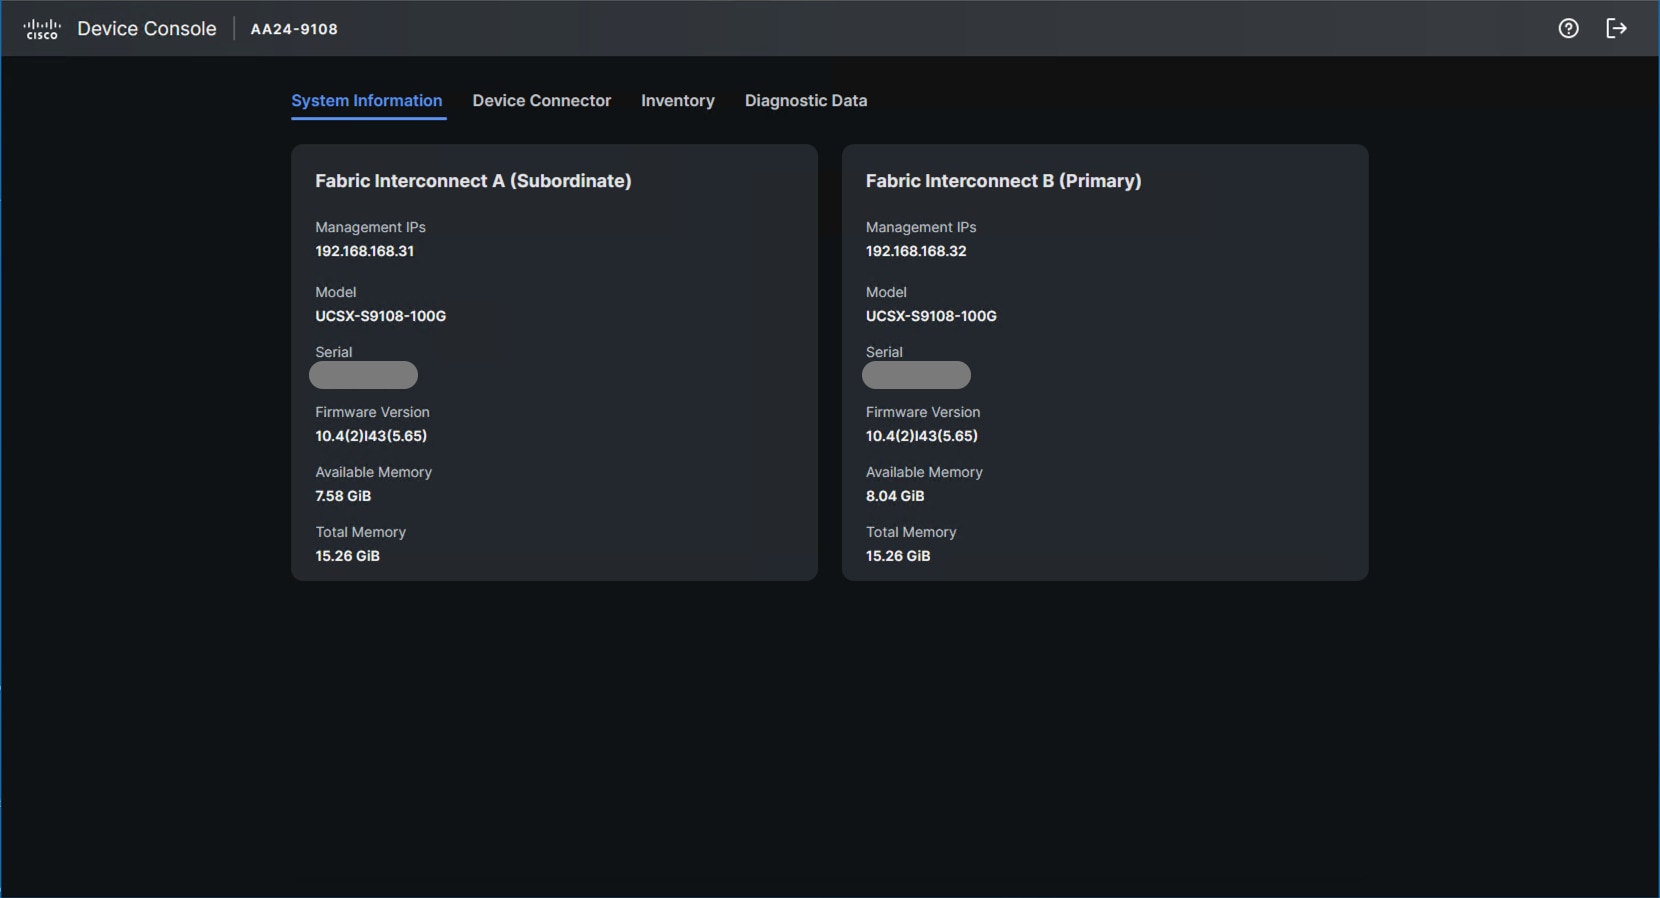Viewport: 1660px width, 898px height.
Task: Click the 7.58 GiB available memory value
Action: pyautogui.click(x=343, y=496)
